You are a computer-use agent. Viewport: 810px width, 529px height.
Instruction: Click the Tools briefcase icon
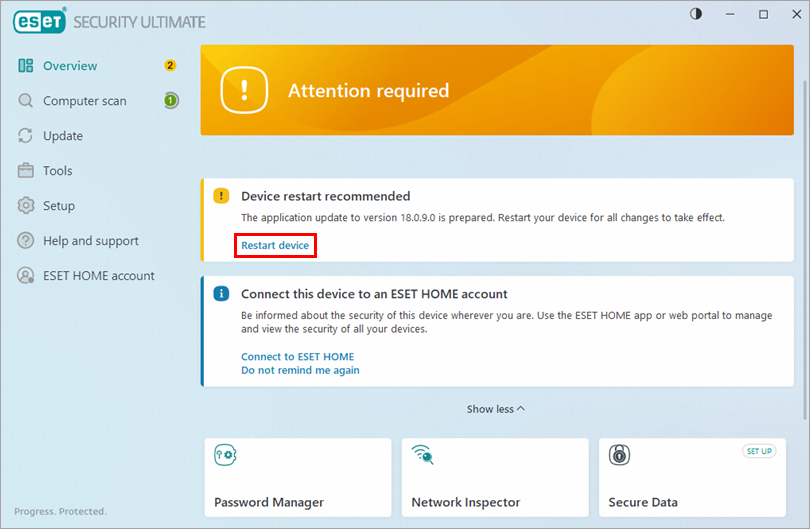[26, 170]
